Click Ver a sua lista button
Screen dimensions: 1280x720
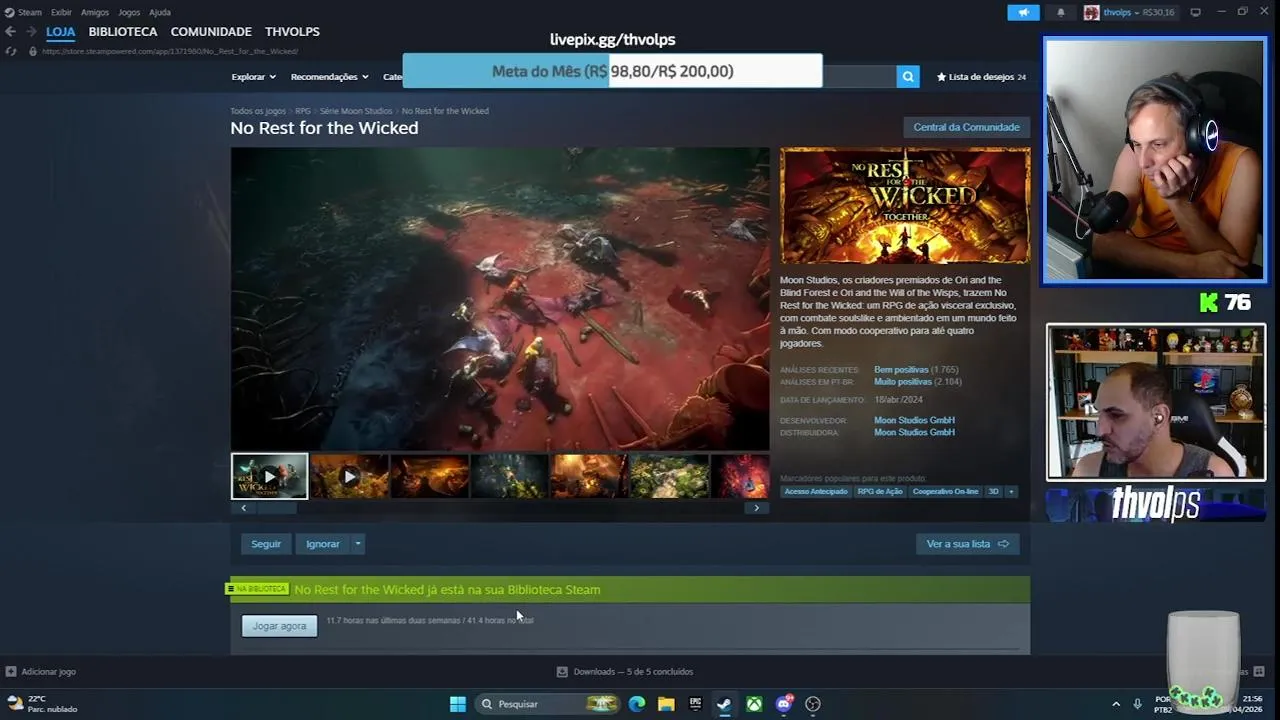coord(967,544)
